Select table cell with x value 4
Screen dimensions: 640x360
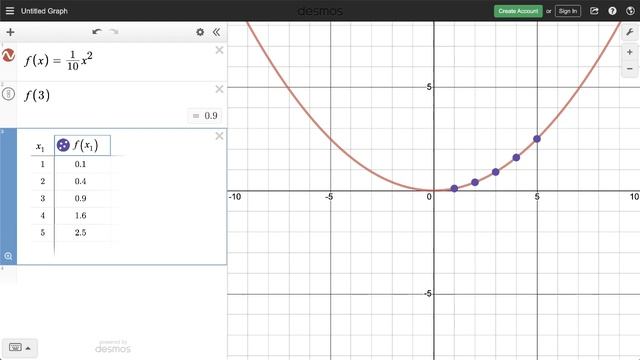(x=42, y=216)
